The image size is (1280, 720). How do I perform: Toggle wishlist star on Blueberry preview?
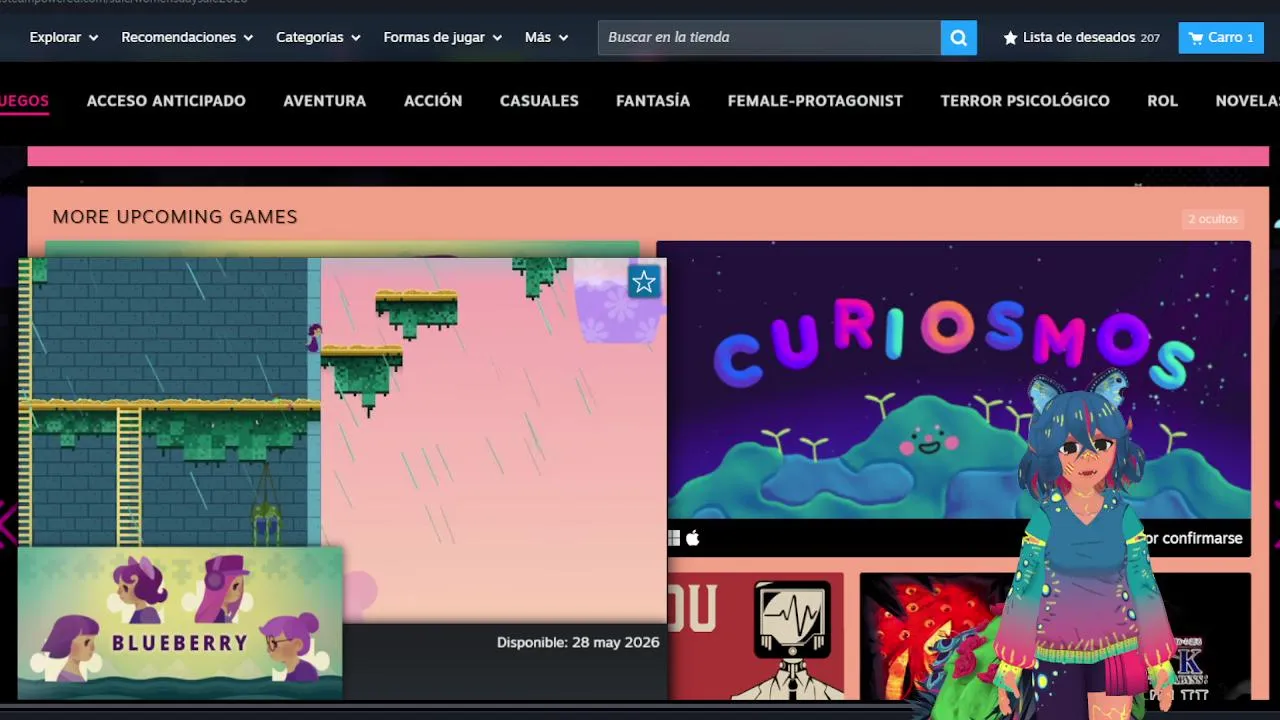click(644, 282)
